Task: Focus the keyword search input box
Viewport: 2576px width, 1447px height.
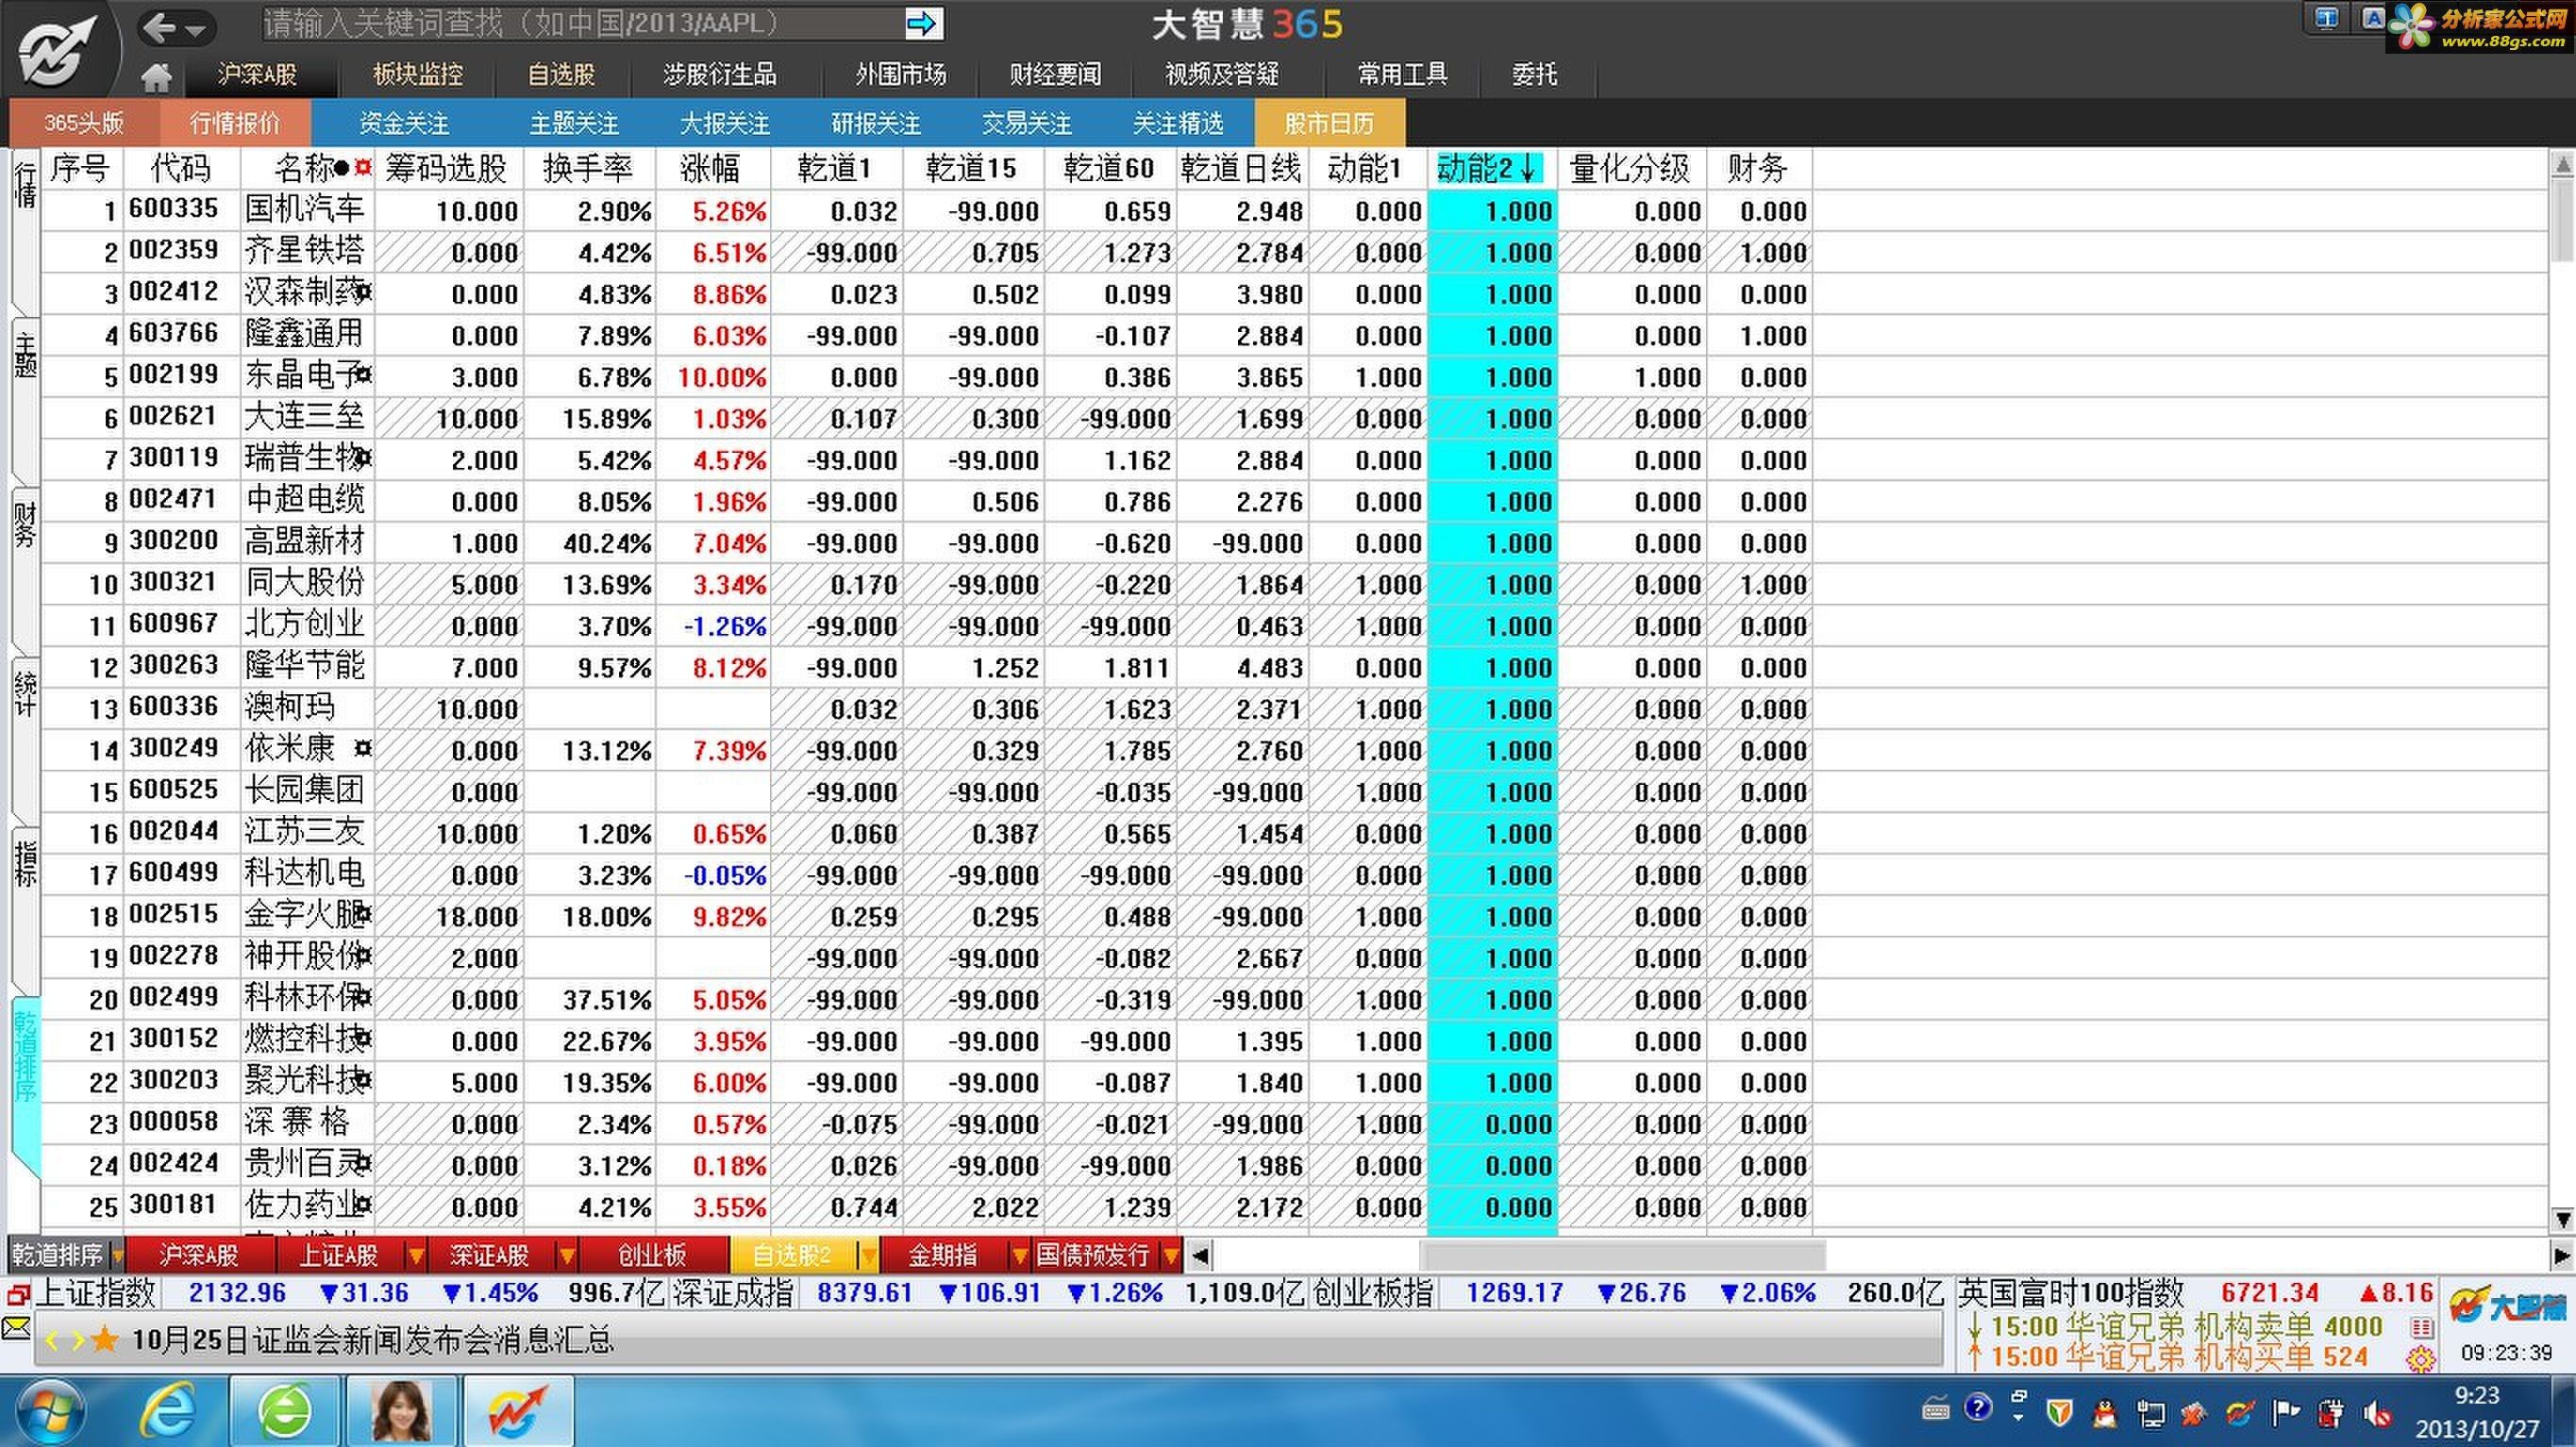Action: (x=582, y=23)
